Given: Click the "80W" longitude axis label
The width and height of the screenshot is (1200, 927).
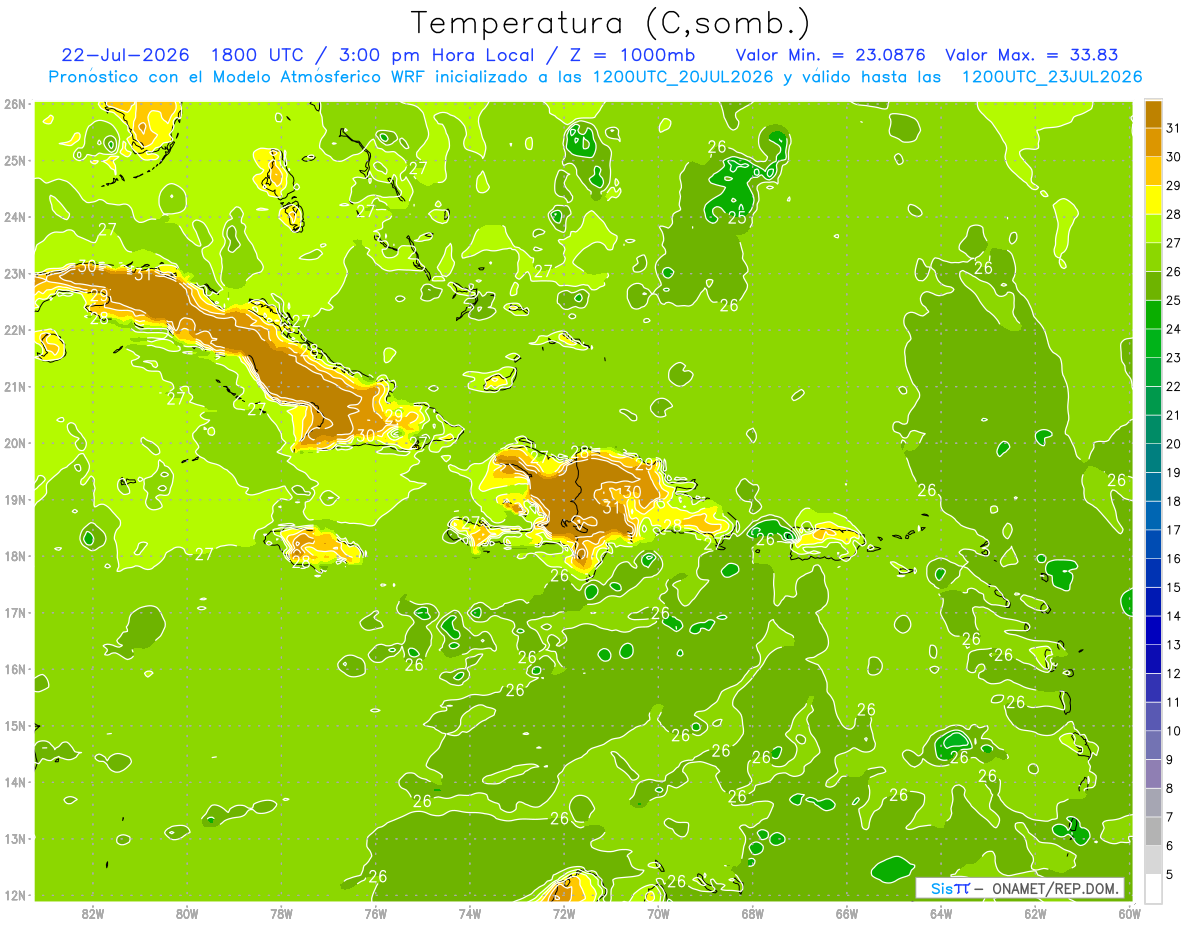Looking at the screenshot, I should click(187, 913).
